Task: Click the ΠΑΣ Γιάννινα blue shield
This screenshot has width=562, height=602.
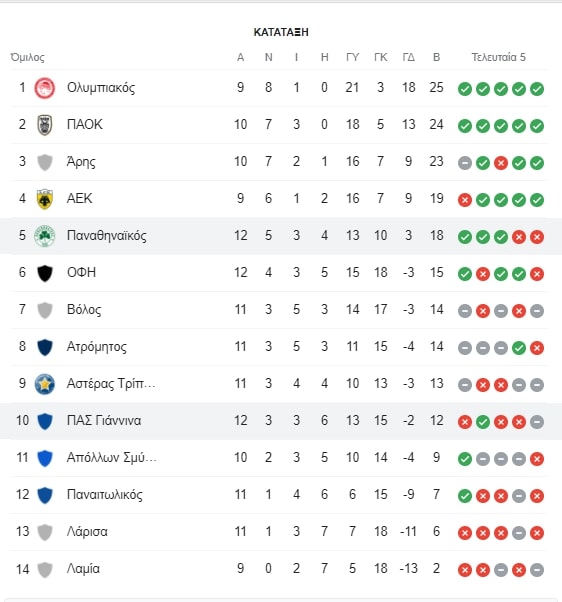Action: pos(45,421)
